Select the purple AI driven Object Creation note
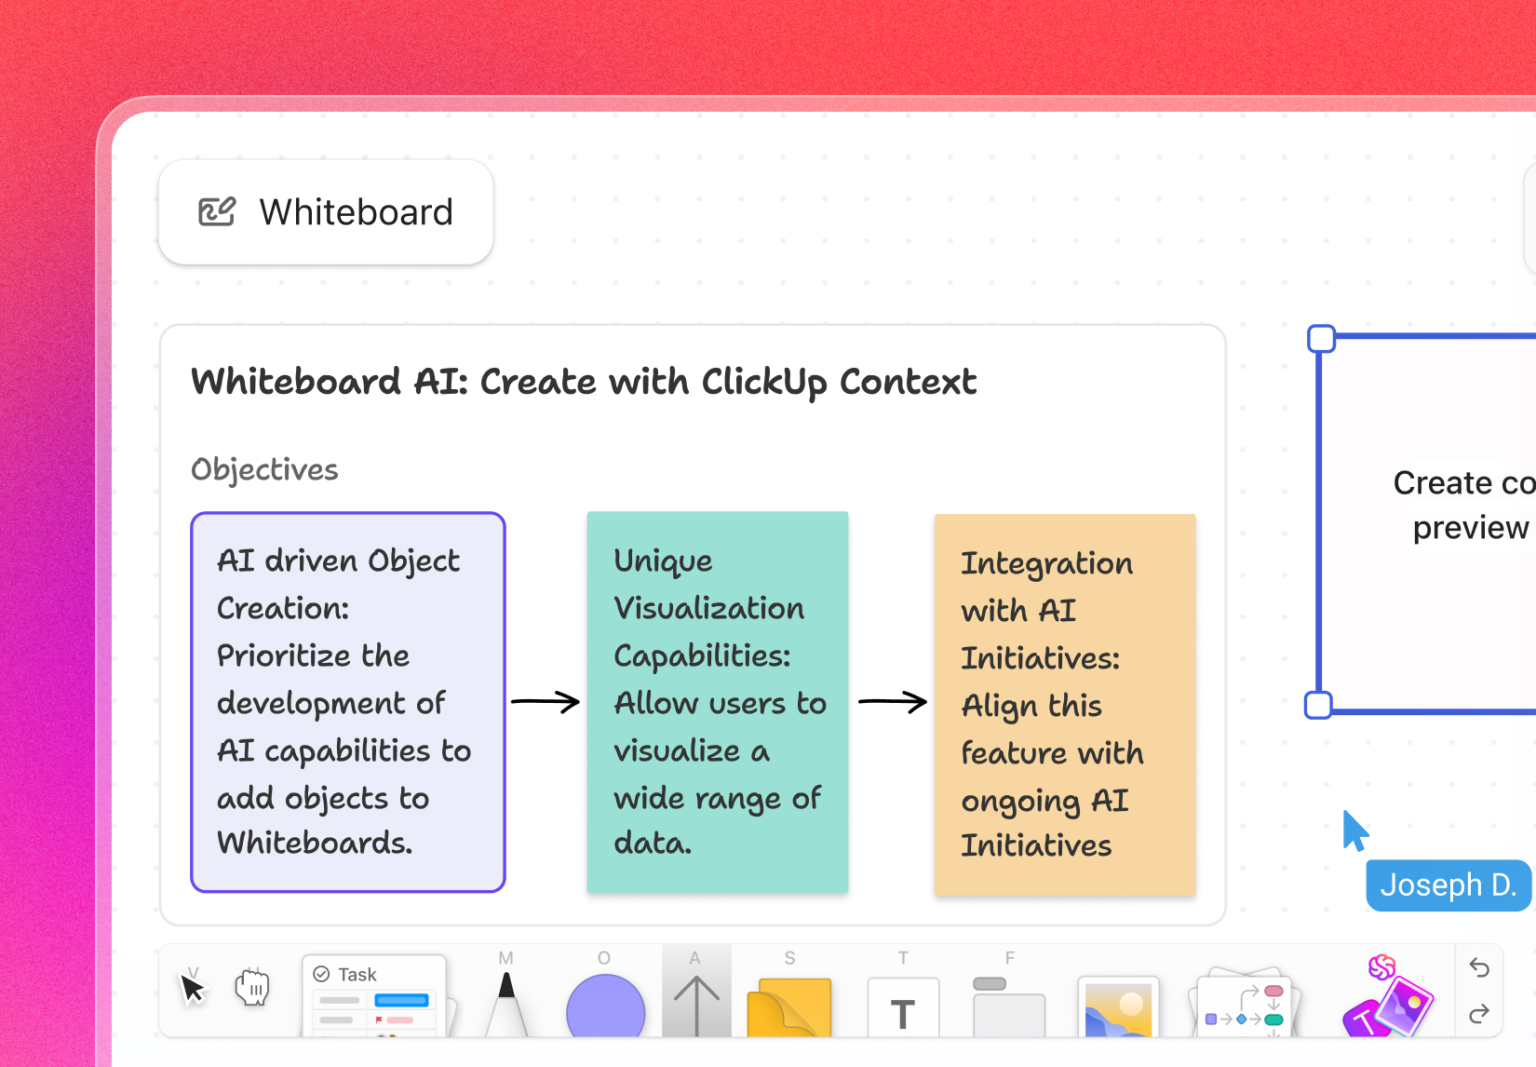Viewport: 1536px width, 1067px height. tap(347, 700)
